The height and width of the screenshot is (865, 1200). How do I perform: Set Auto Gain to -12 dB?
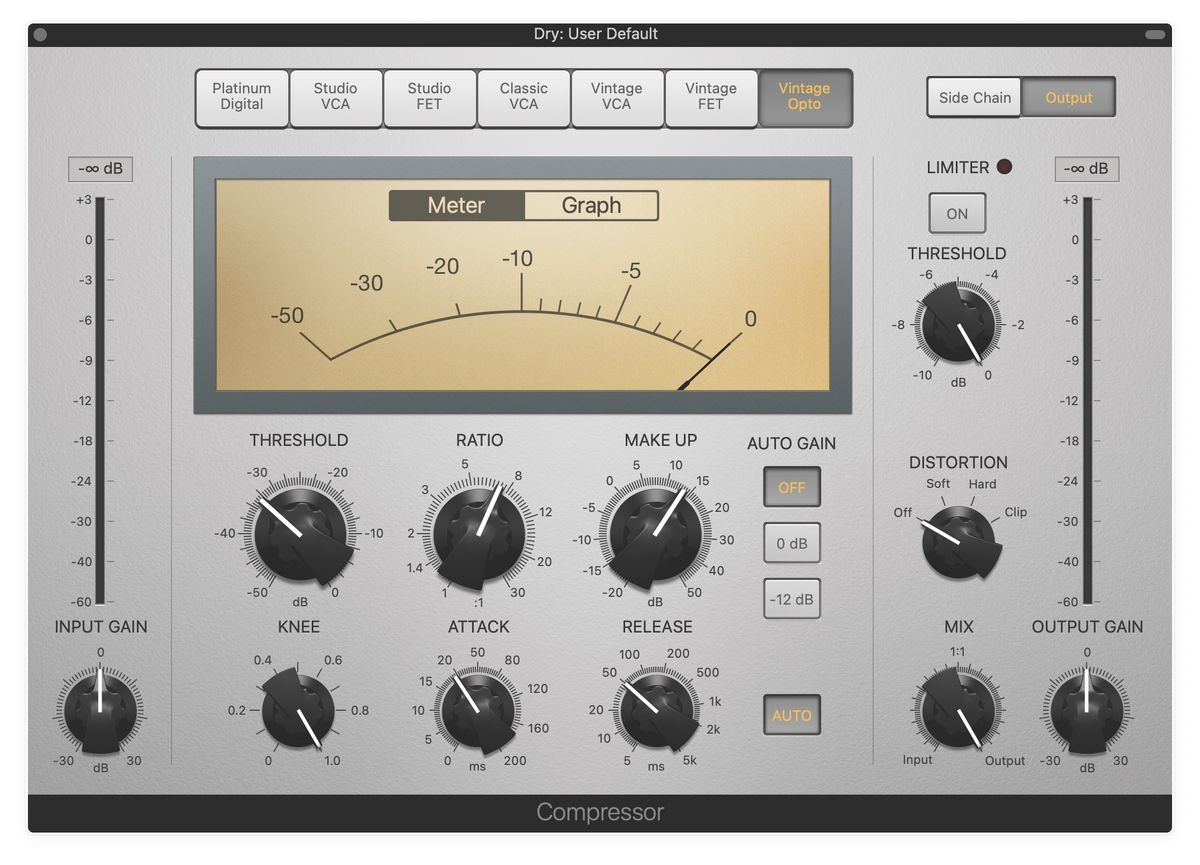(x=792, y=599)
